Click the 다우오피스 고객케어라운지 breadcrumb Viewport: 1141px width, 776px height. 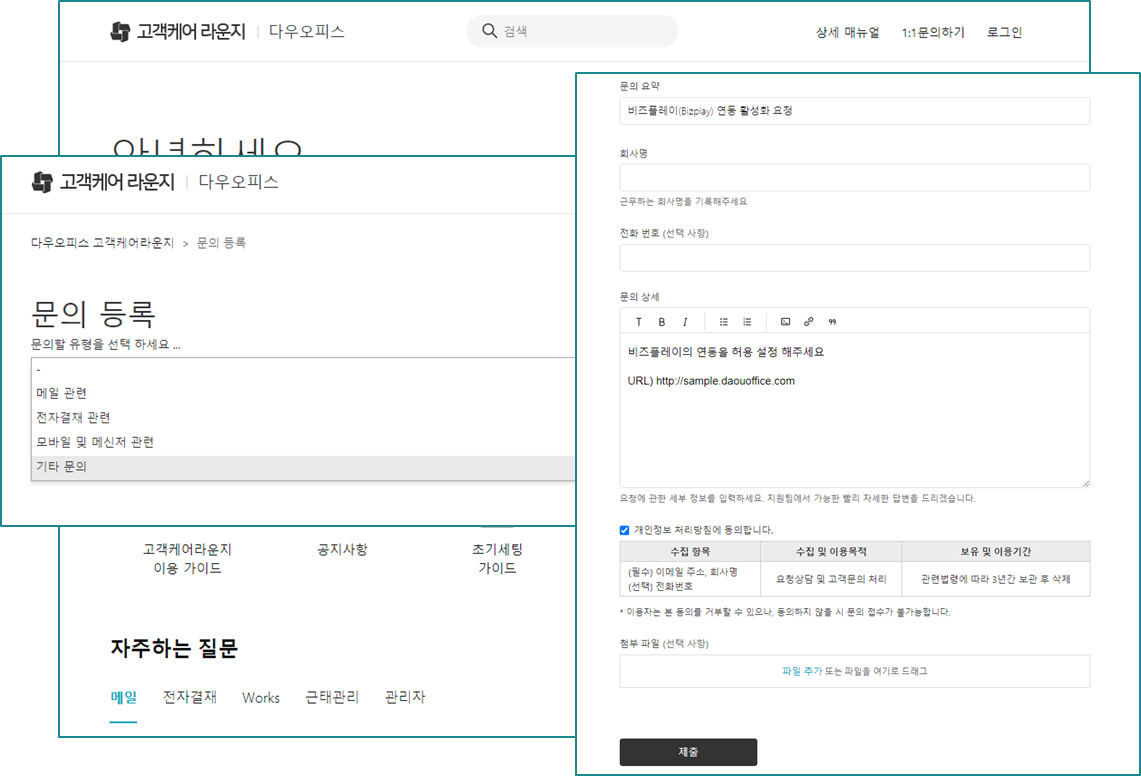(x=102, y=243)
